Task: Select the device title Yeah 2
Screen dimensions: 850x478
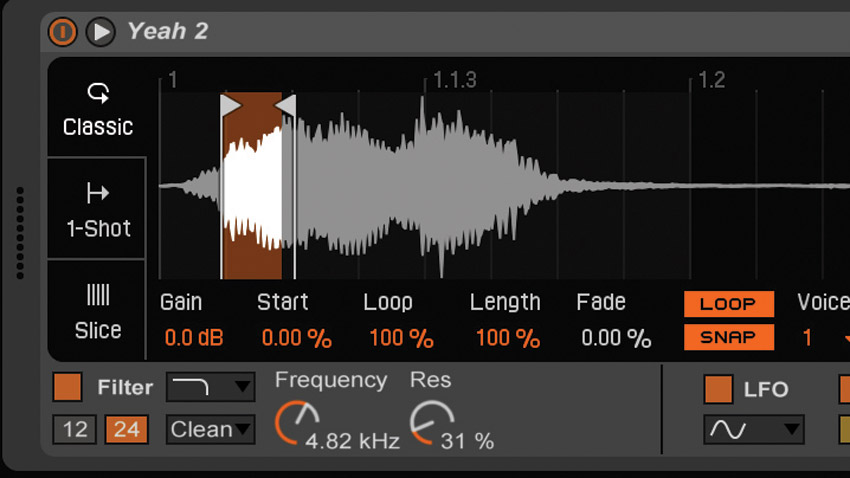Action: [x=168, y=31]
